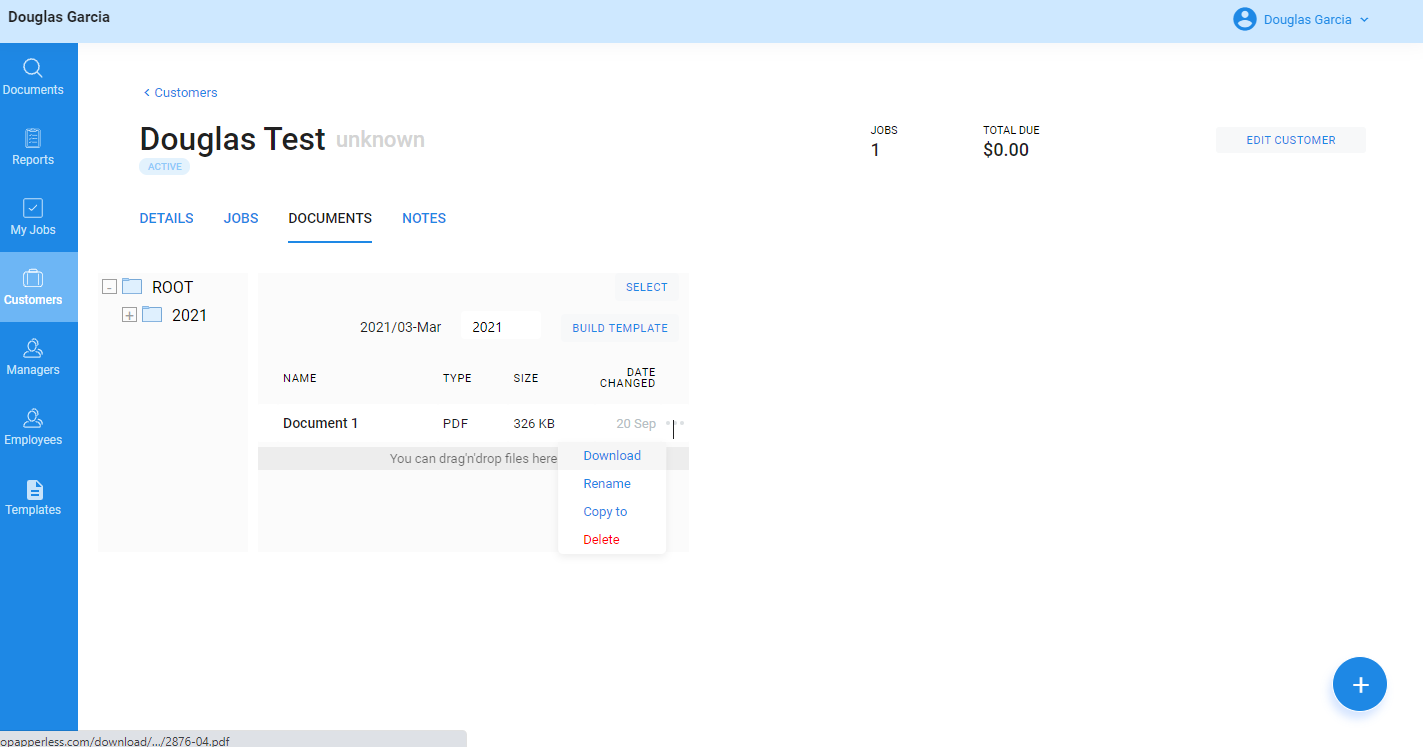The height and width of the screenshot is (747, 1423).
Task: Select the Reports sidebar icon
Action: point(33,146)
